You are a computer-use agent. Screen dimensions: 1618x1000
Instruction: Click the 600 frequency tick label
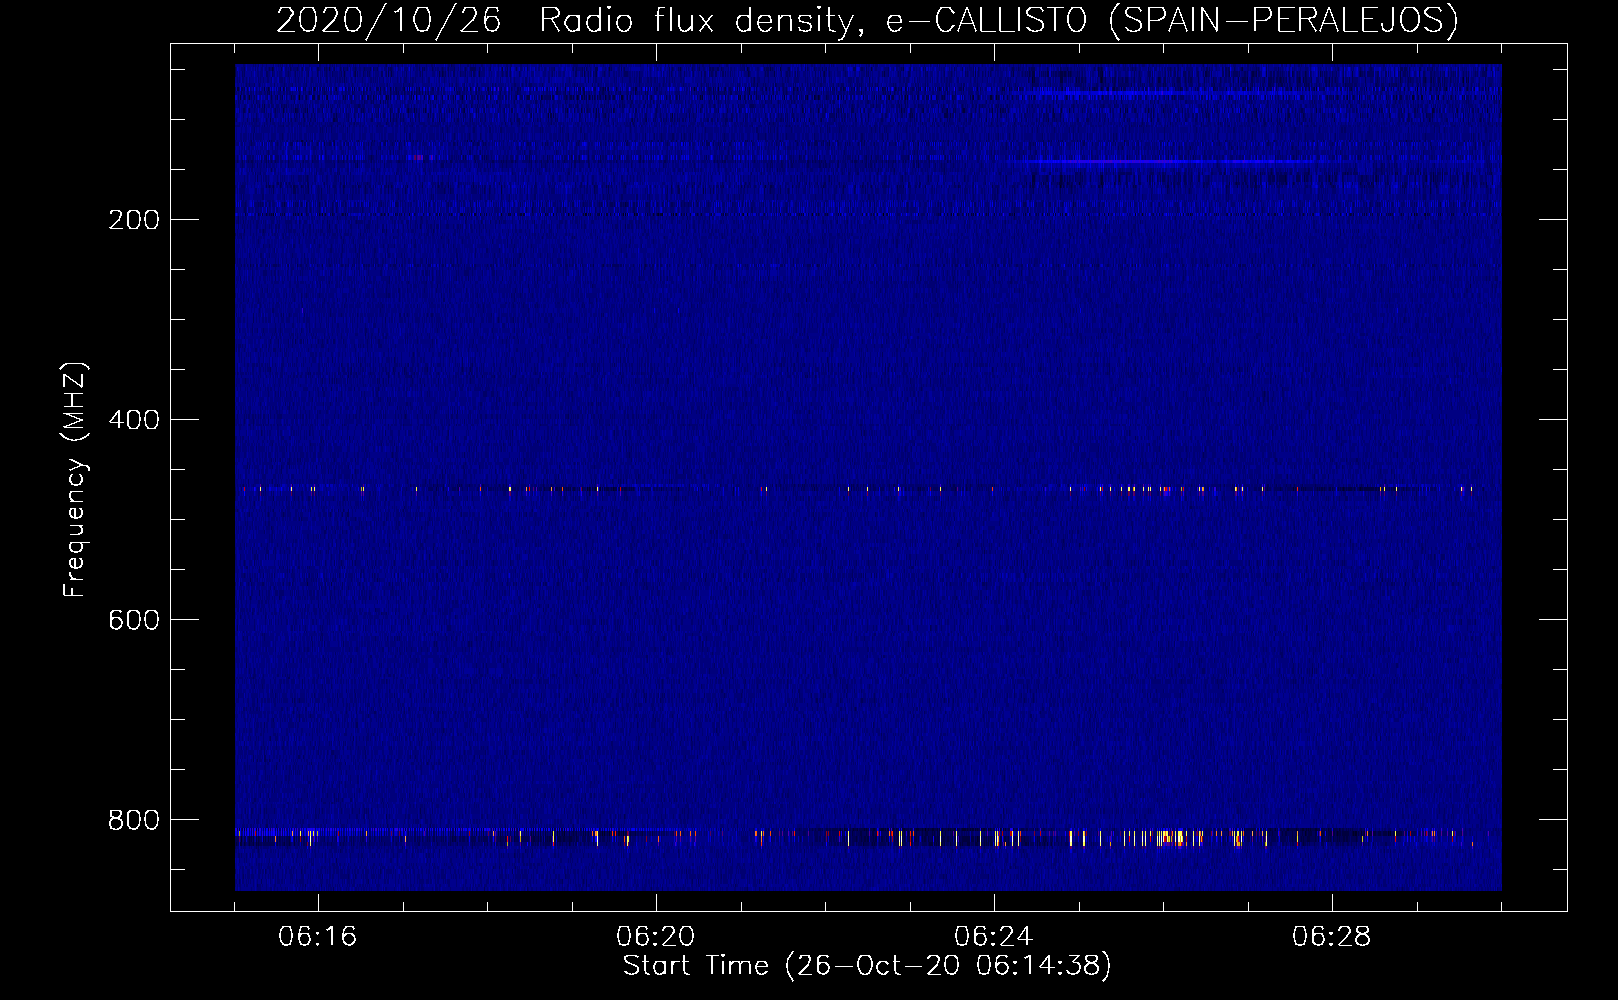[x=134, y=620]
